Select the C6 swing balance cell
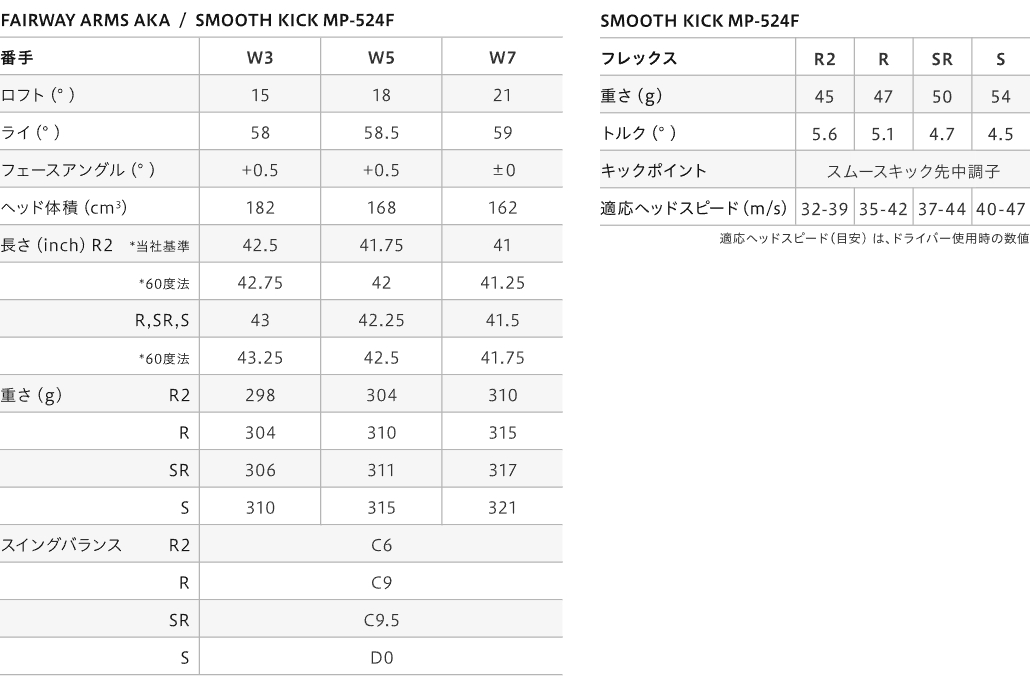 click(x=381, y=545)
